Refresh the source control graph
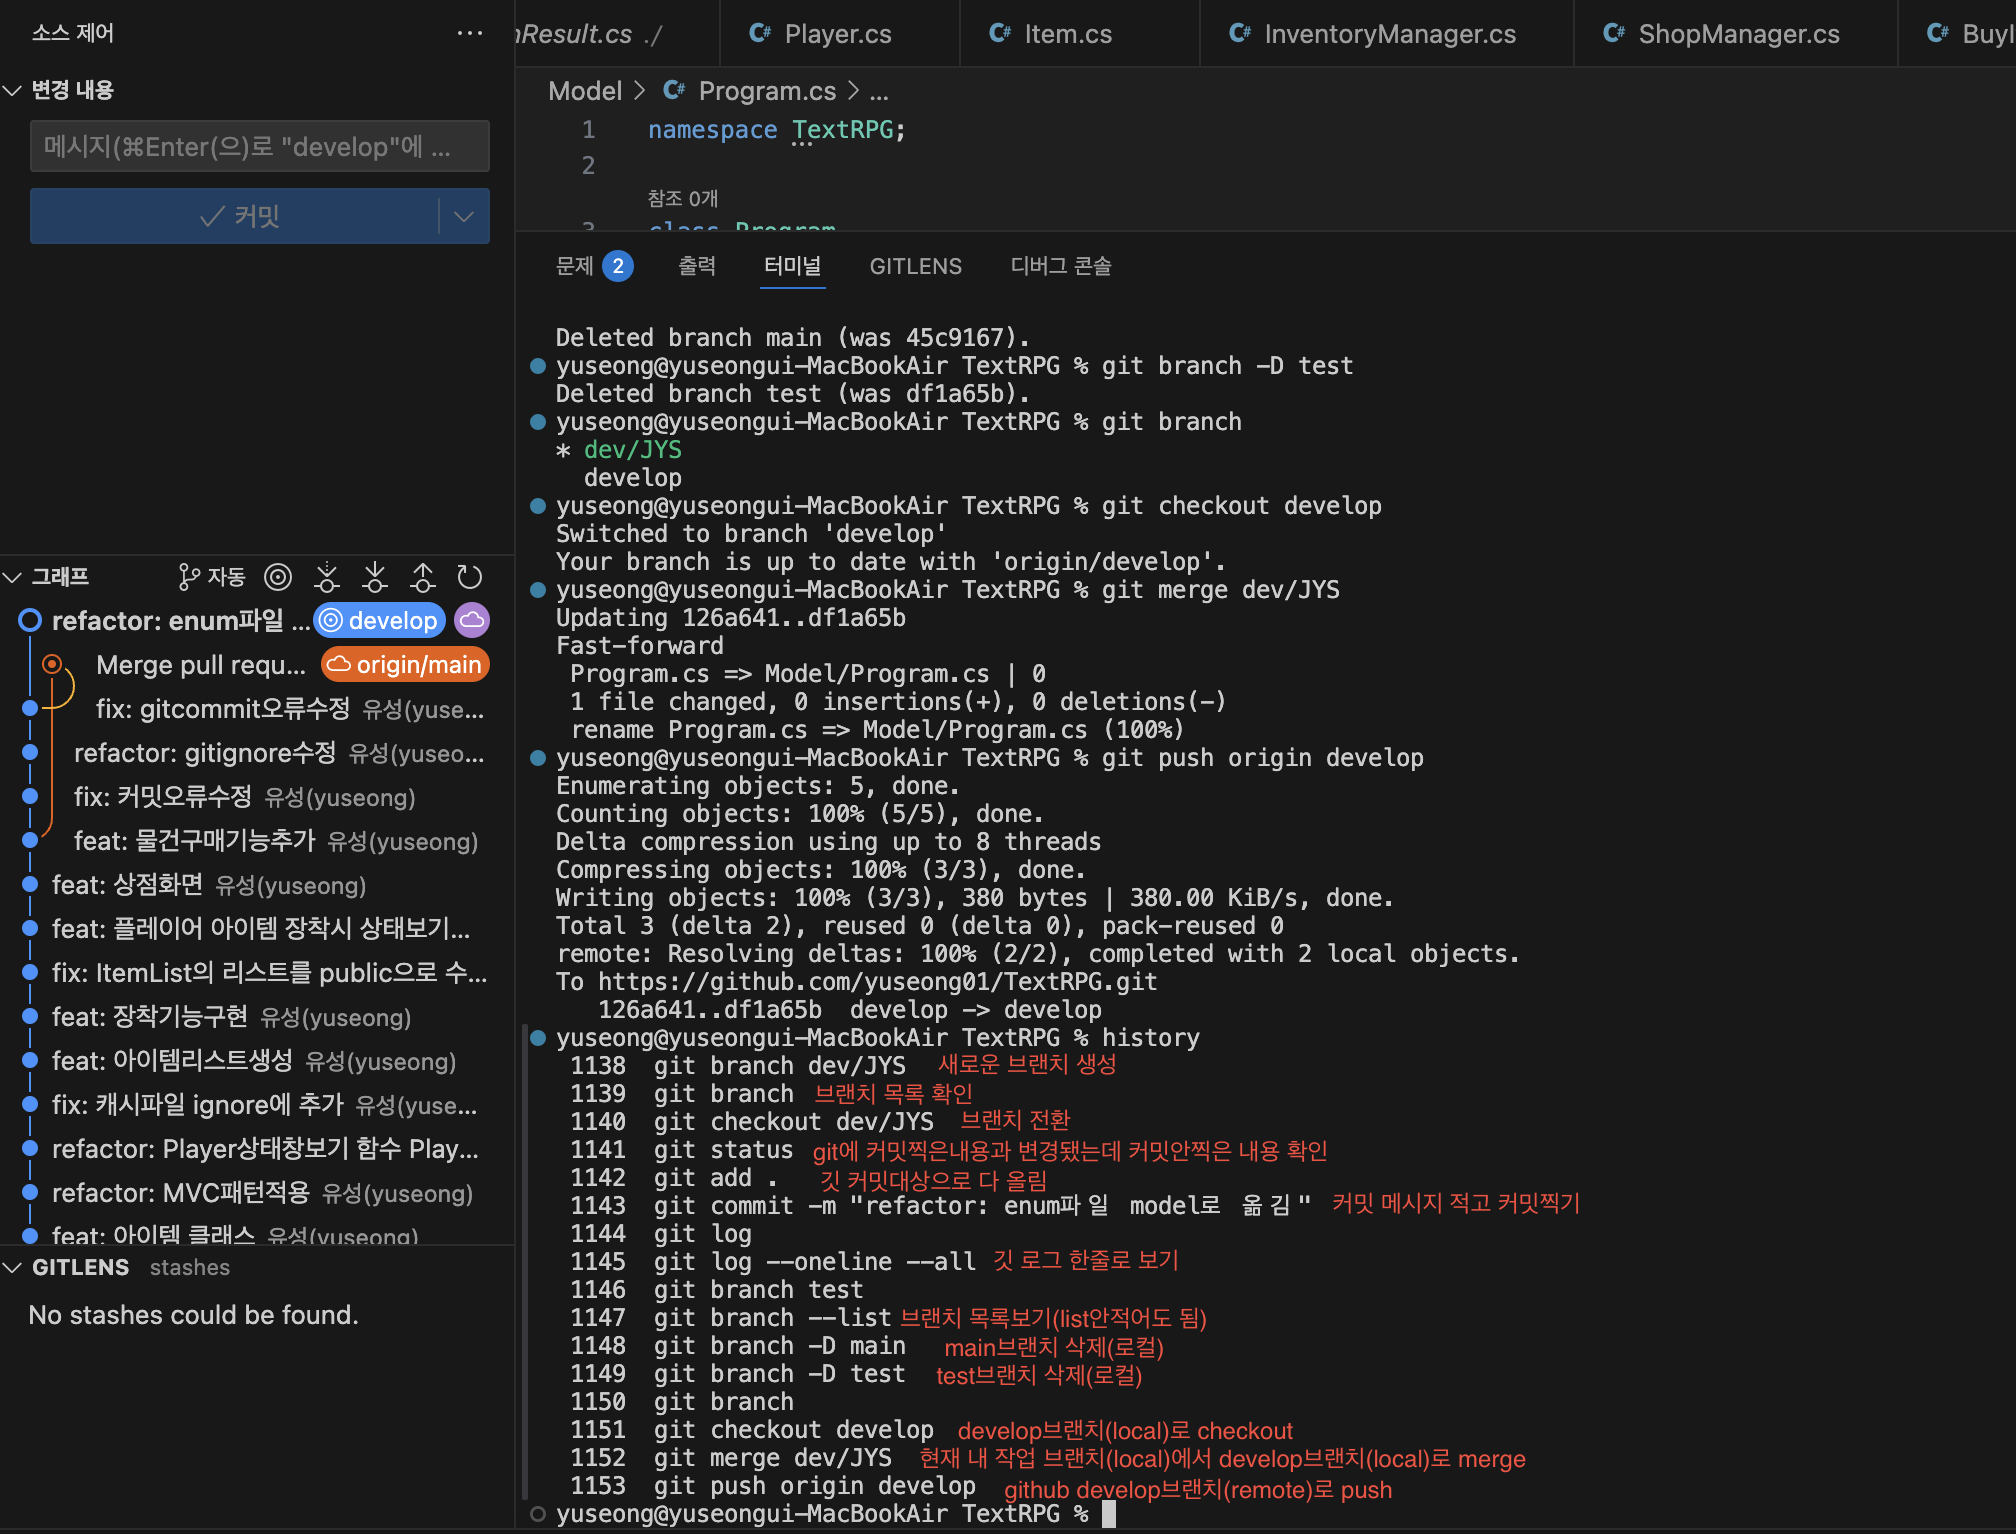2016x1534 pixels. click(x=470, y=577)
